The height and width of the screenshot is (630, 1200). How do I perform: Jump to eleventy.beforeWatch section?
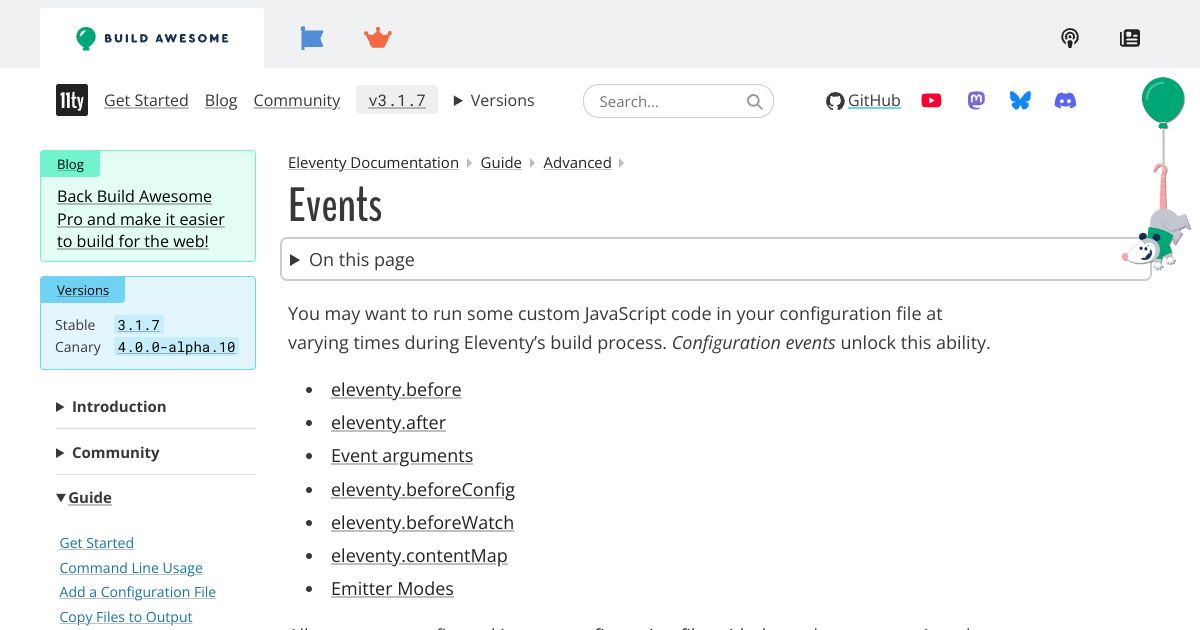pos(422,522)
